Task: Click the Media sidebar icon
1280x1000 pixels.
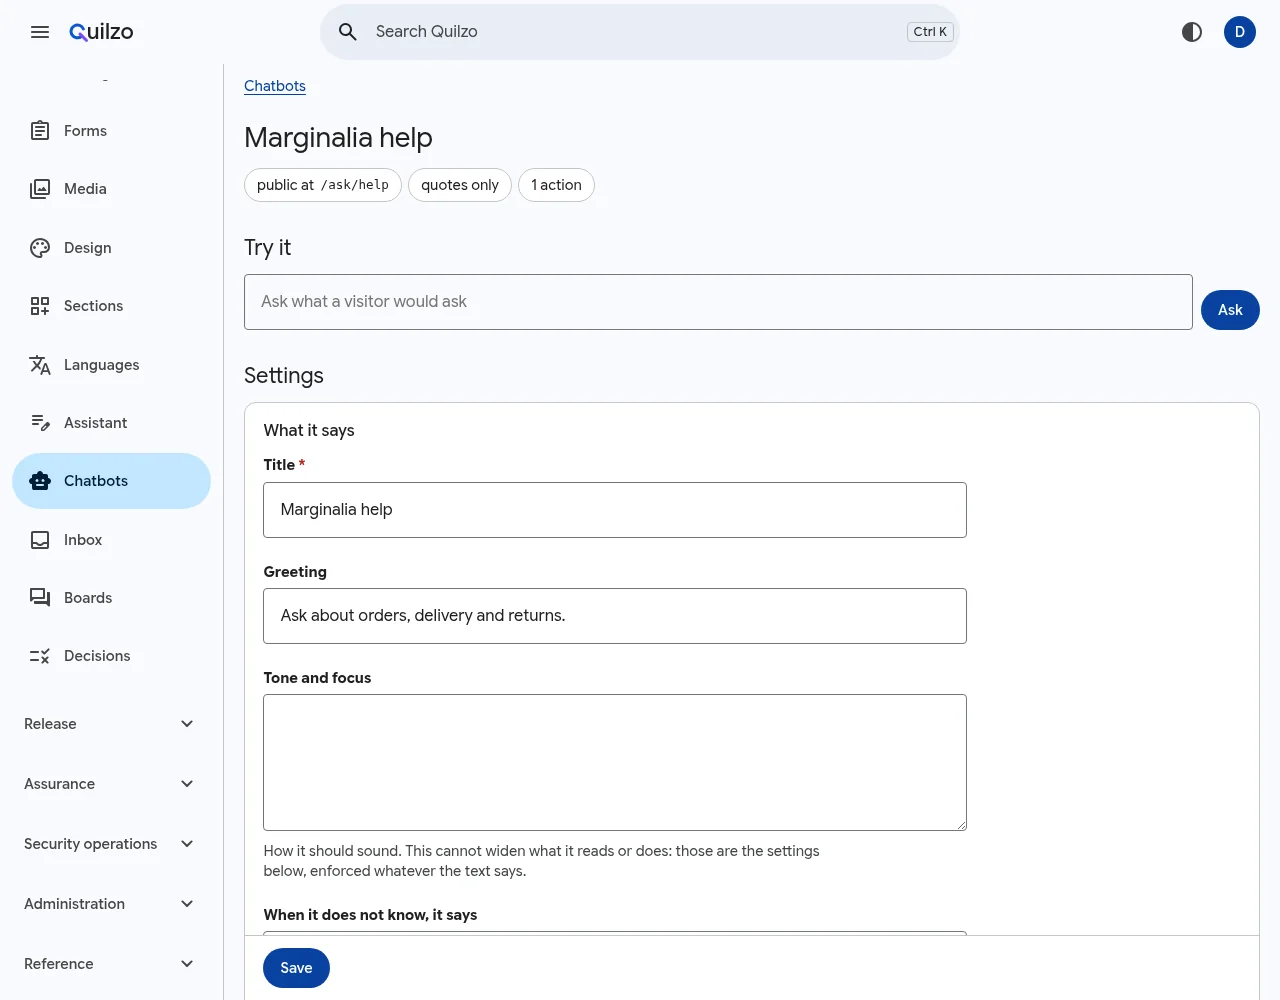Action: [40, 189]
